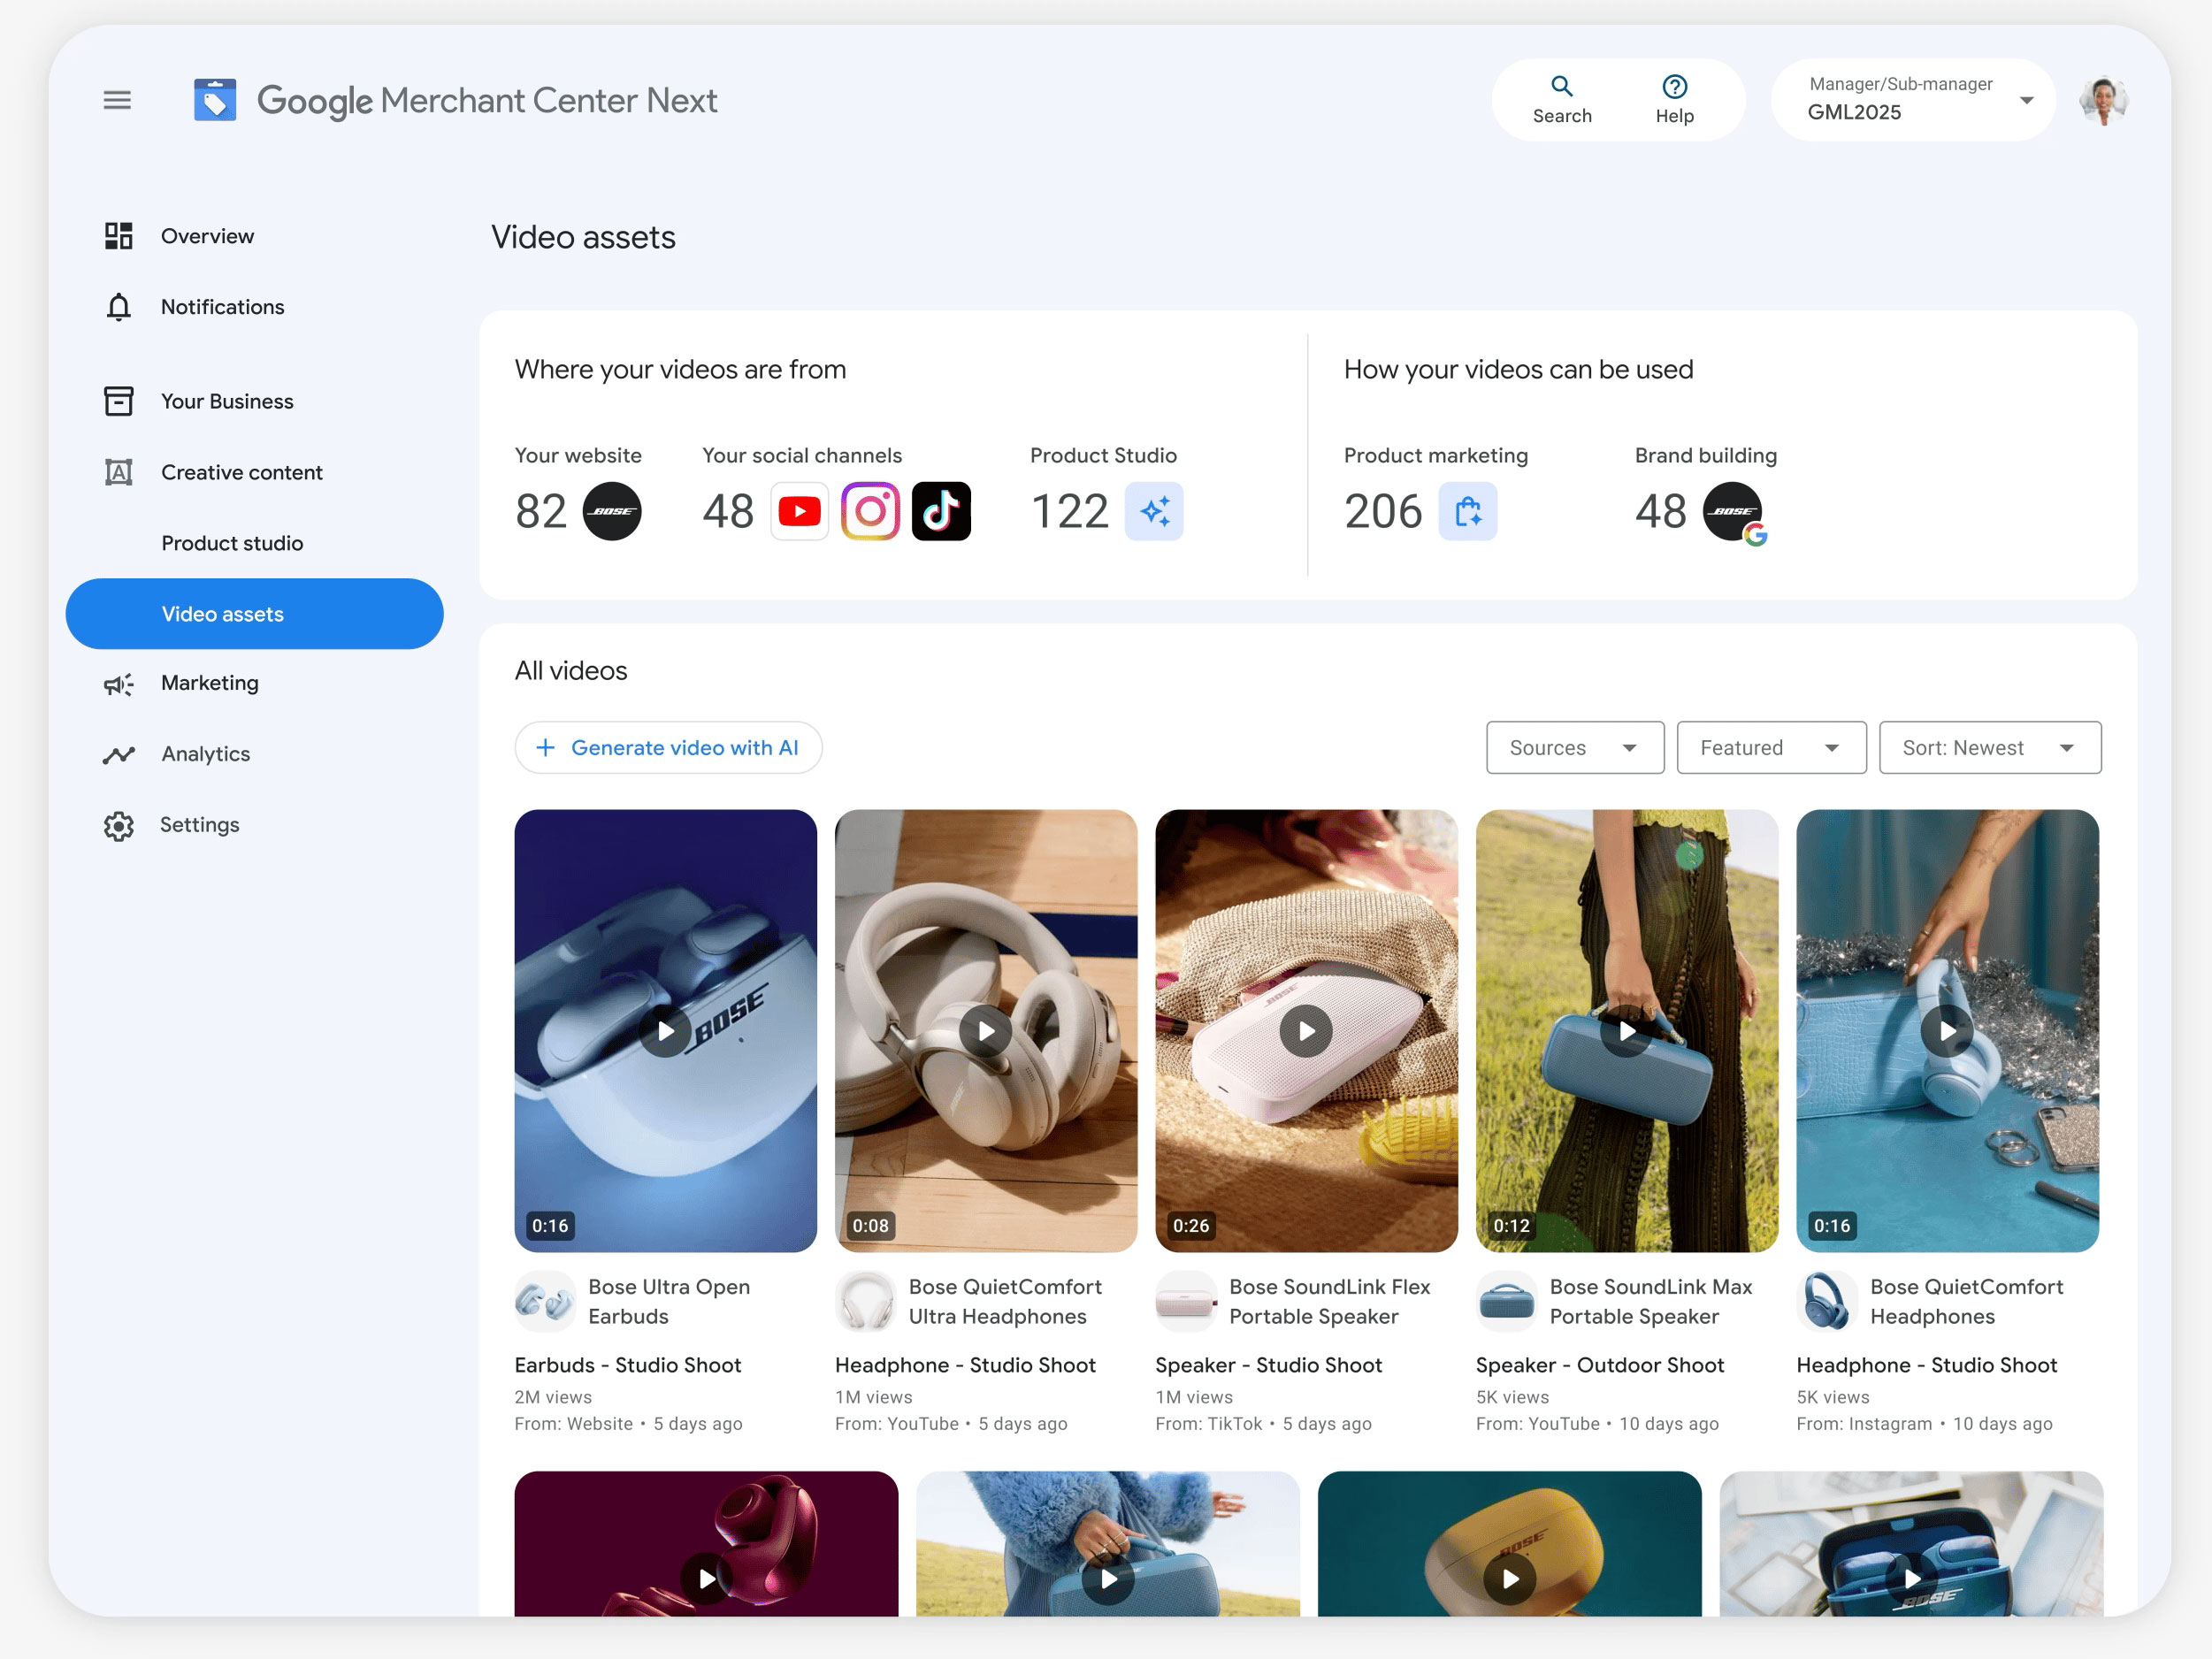The width and height of the screenshot is (2212, 1659).
Task: Open the hamburger navigation menu
Action: coord(117,99)
